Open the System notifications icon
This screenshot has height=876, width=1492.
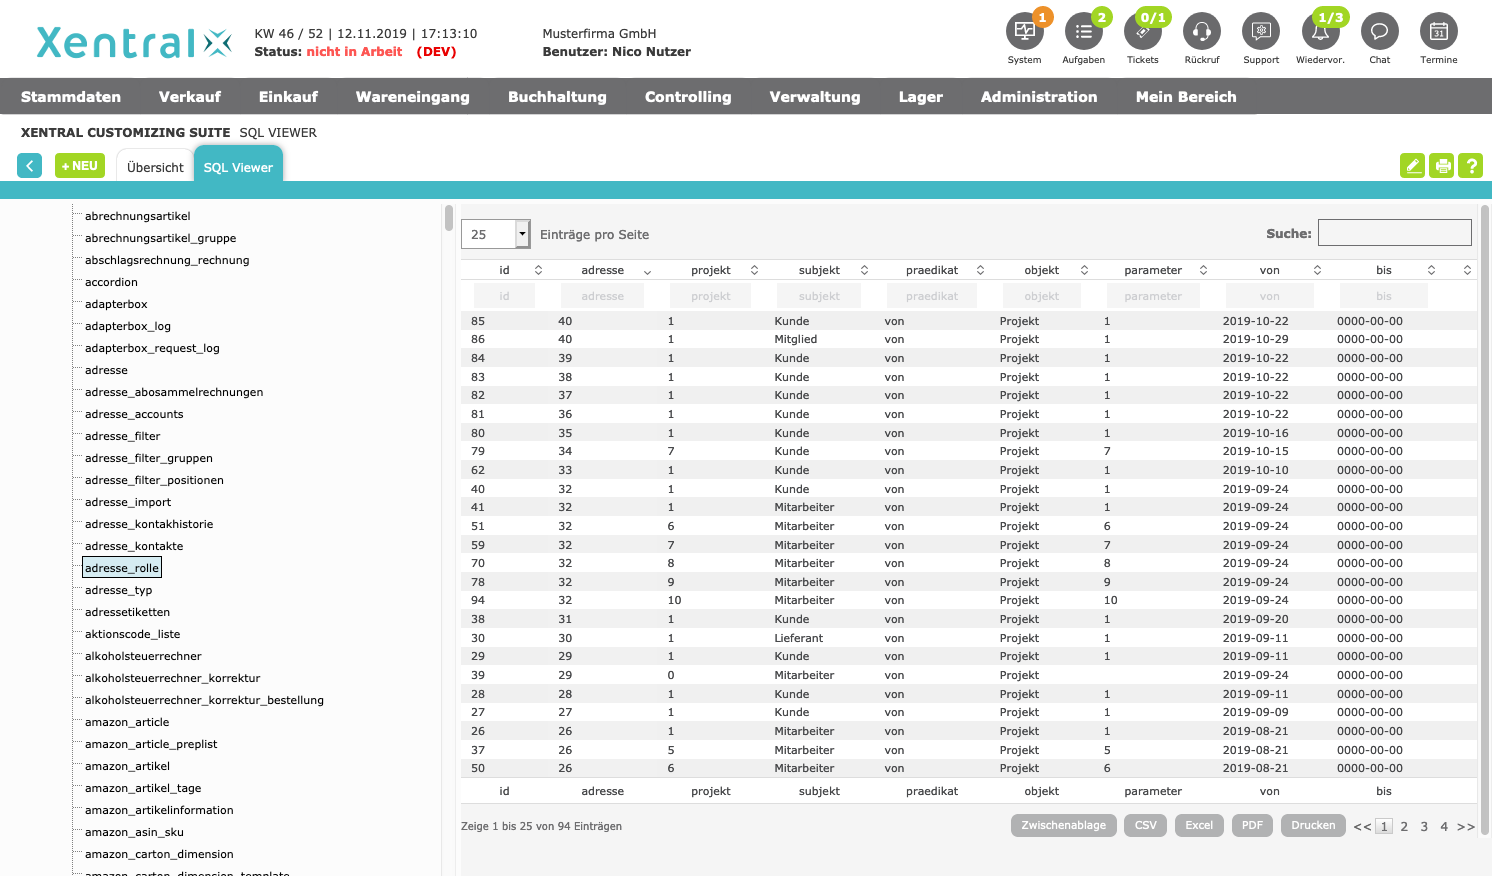pyautogui.click(x=1024, y=32)
